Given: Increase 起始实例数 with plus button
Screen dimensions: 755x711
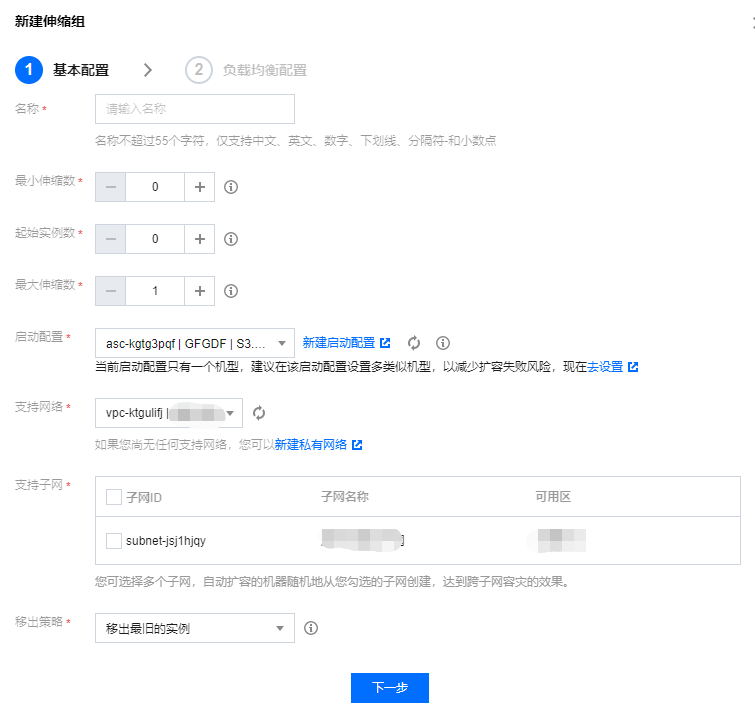Looking at the screenshot, I should (200, 239).
